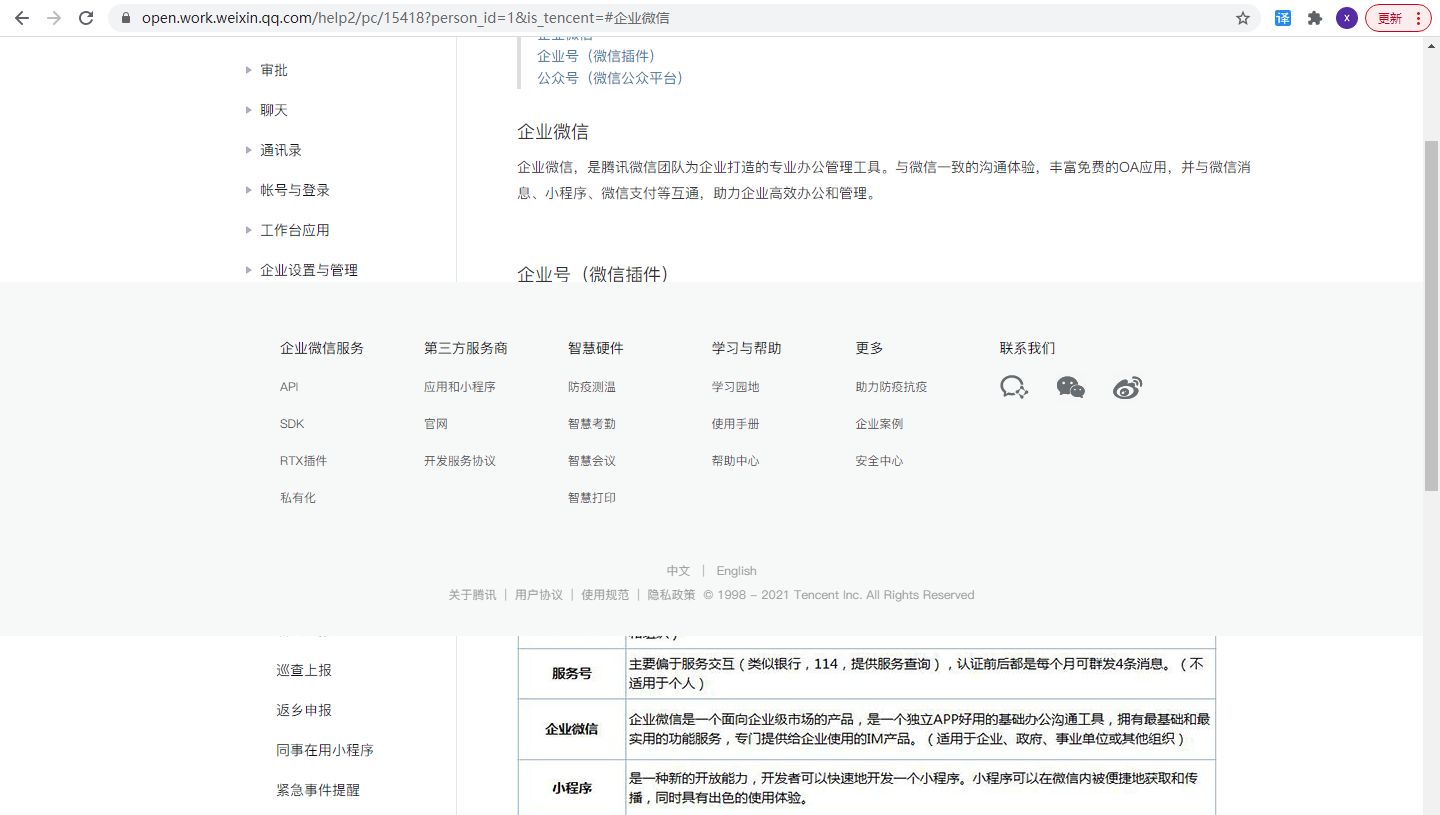Open the 智慧考勤 footer link
Image resolution: width=1440 pixels, height=815 pixels.
(592, 424)
